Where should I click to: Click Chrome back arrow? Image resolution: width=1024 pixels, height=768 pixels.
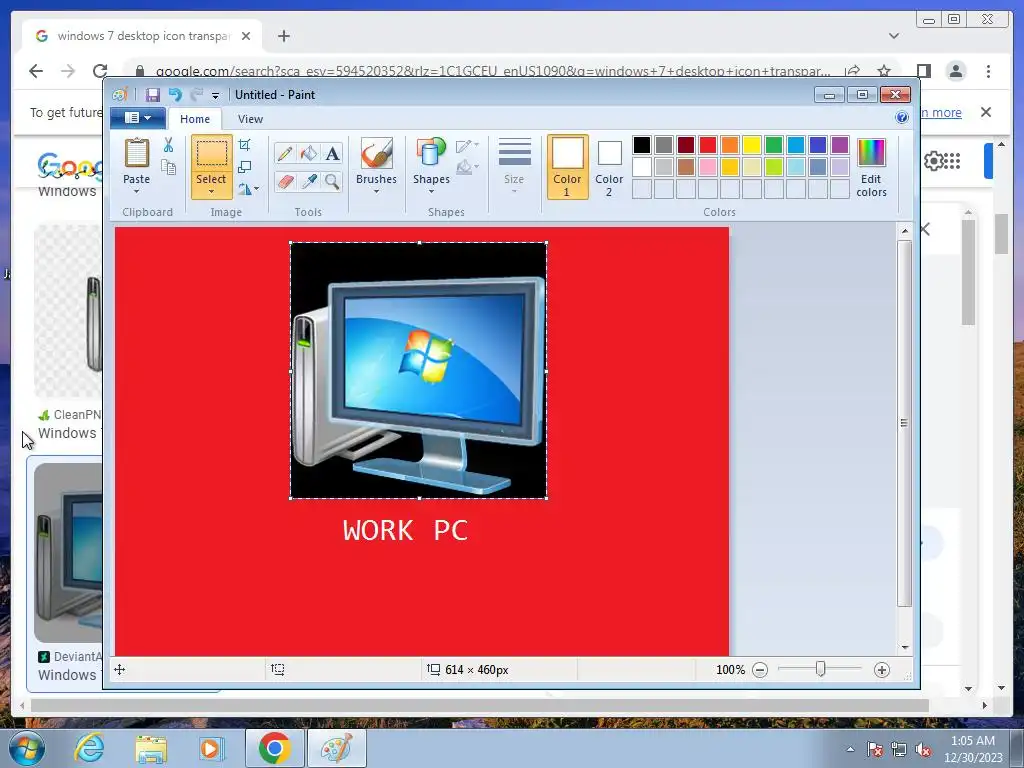point(36,71)
